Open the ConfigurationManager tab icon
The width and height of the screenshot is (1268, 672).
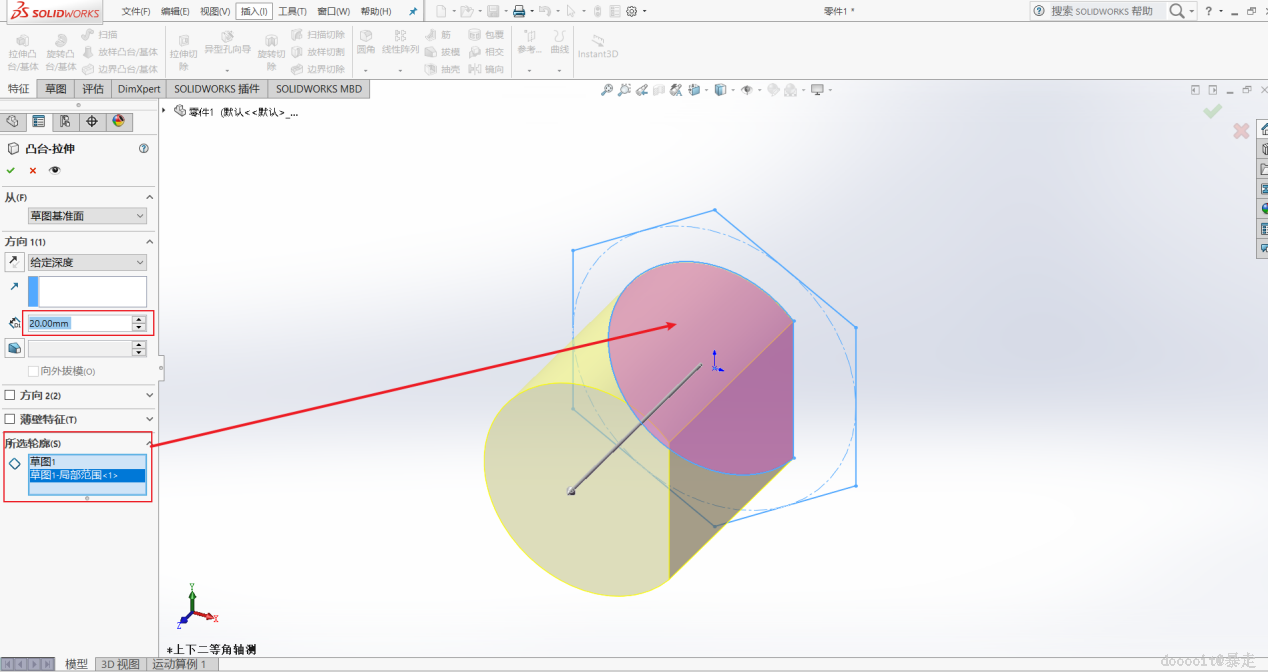65,121
